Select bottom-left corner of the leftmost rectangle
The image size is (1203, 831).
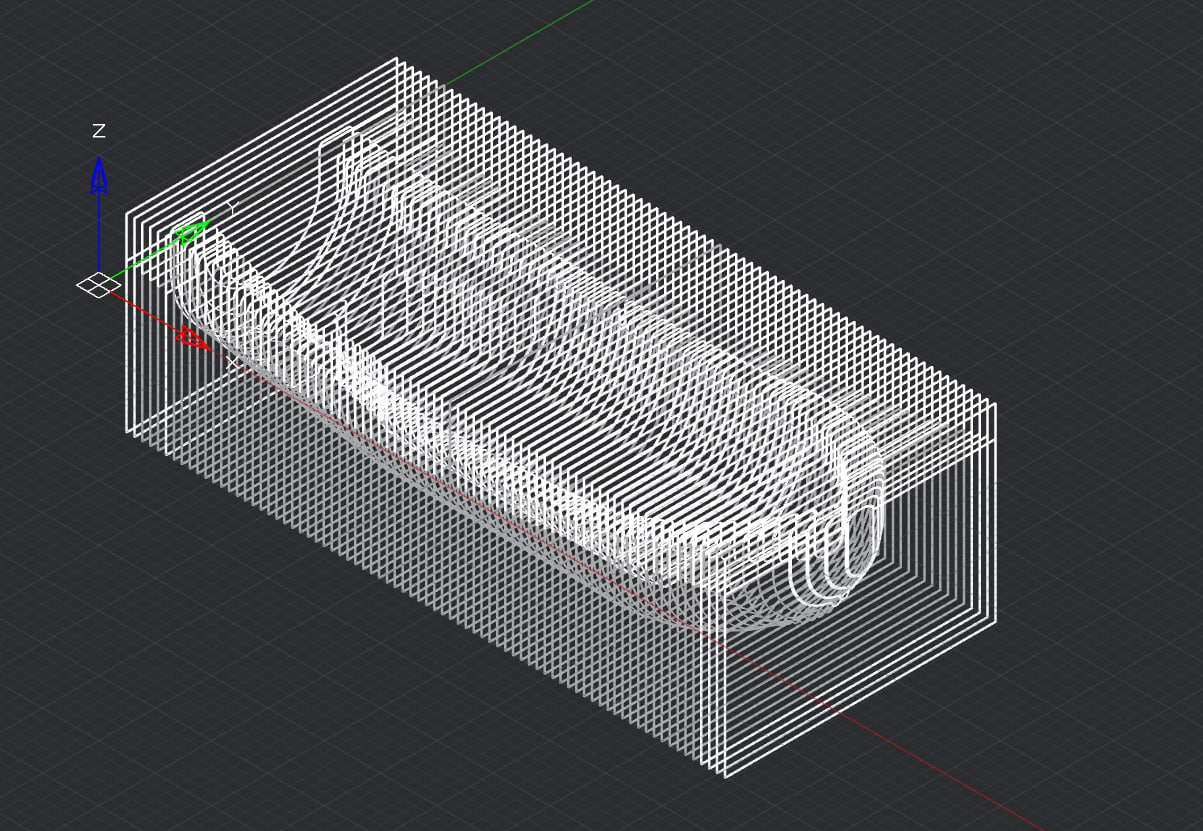(127, 432)
